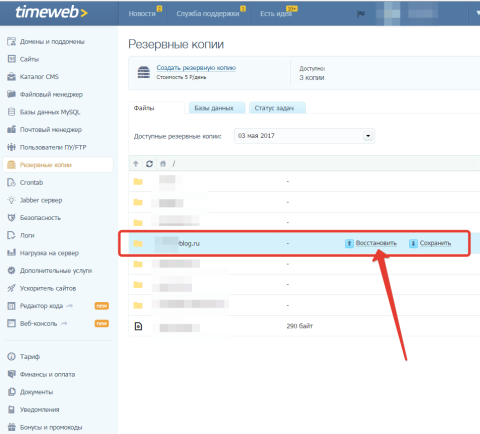The width and height of the screenshot is (480, 434).
Task: Expand account menu arrow in header
Action: click(478, 14)
